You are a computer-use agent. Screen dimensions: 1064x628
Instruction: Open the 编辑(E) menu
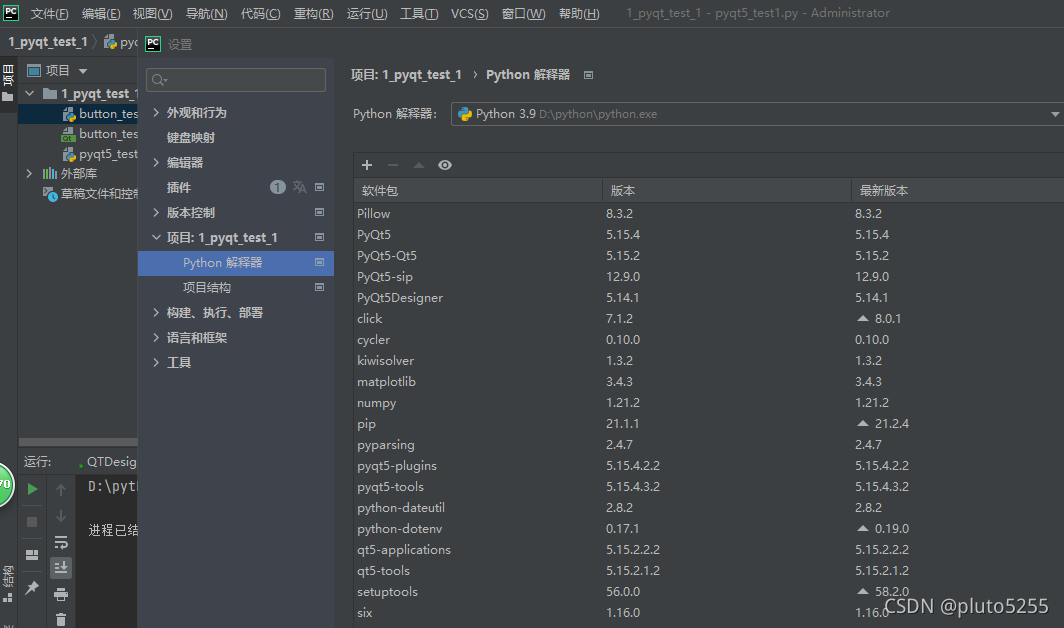pyautogui.click(x=101, y=14)
